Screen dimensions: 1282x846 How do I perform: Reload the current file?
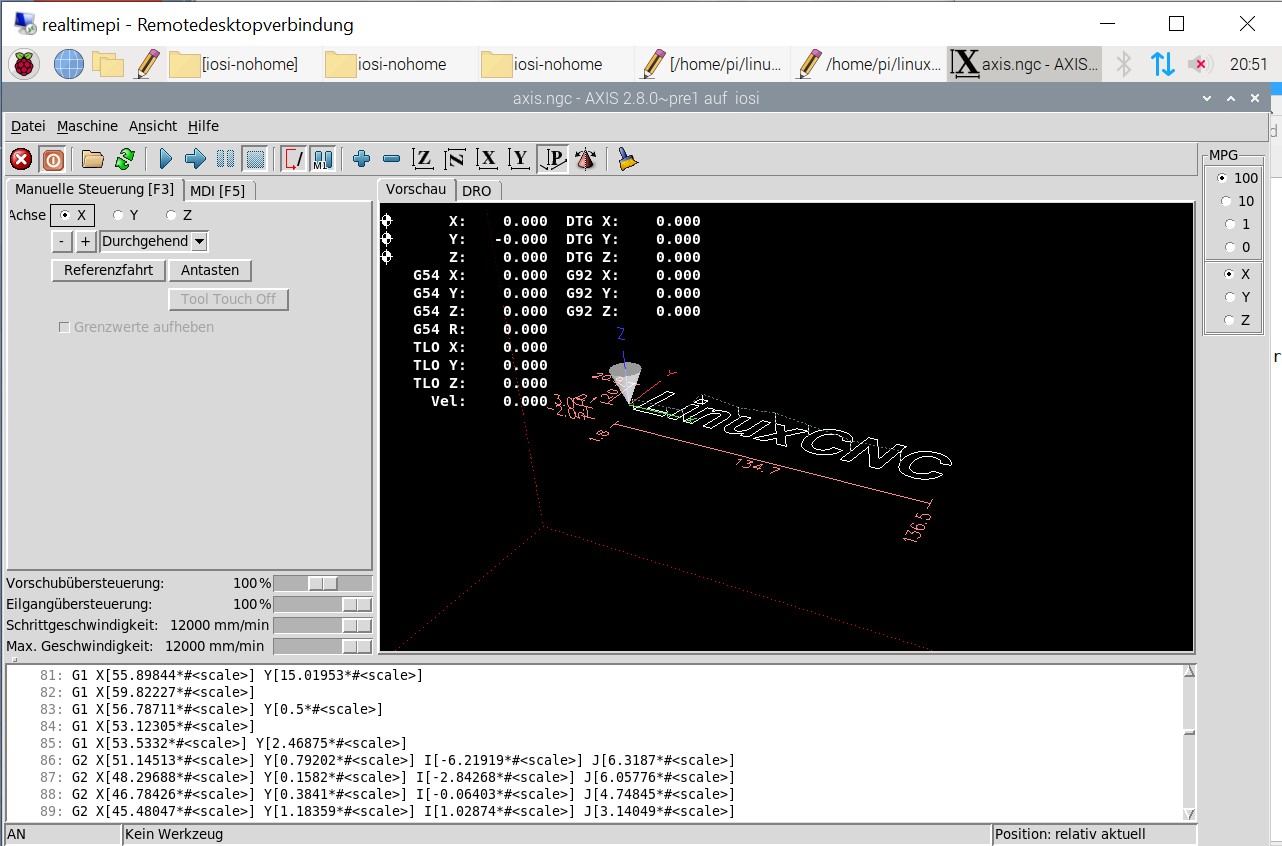pos(124,159)
